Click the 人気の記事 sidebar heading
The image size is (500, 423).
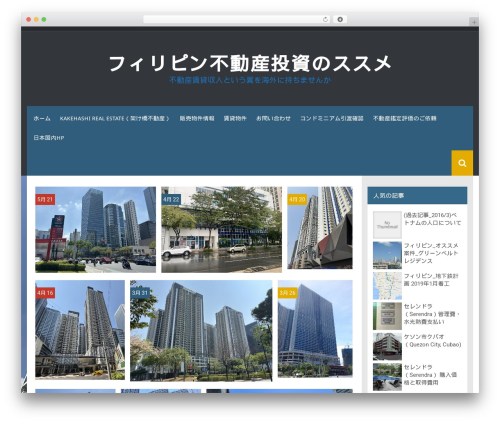[389, 196]
